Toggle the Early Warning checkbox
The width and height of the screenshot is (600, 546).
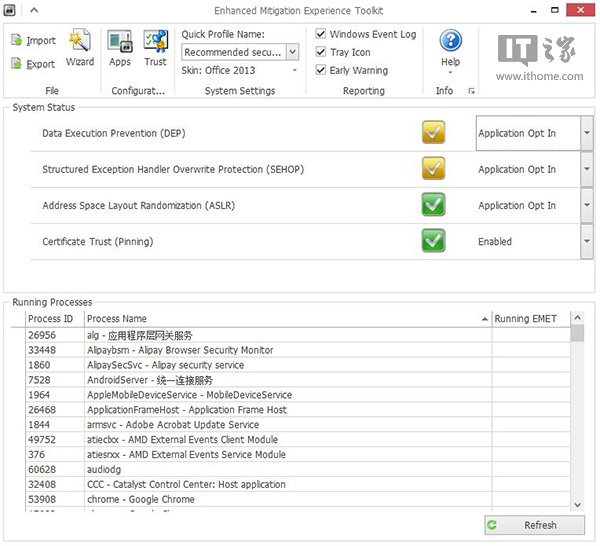pyautogui.click(x=321, y=70)
